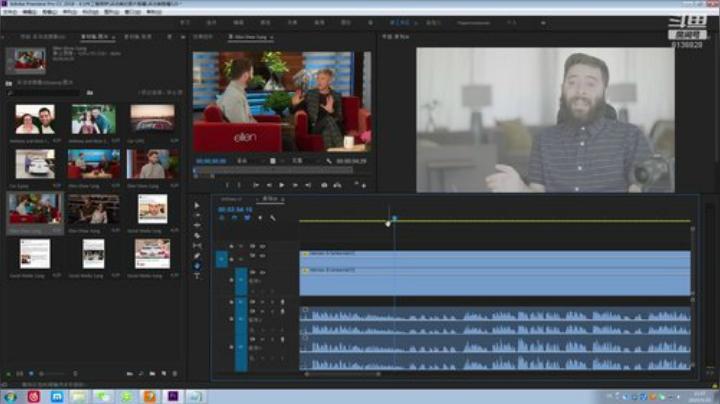The image size is (720, 404).
Task: Click the Overwrite button in Source monitor
Action: point(338,185)
